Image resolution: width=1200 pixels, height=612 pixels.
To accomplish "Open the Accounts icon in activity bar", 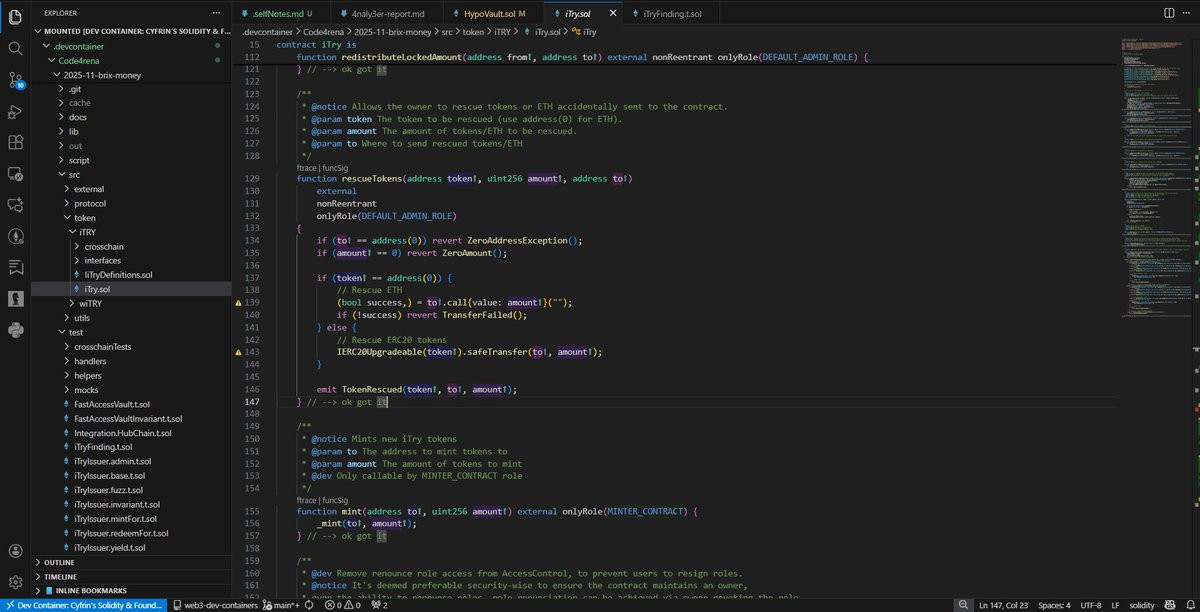I will [x=15, y=551].
